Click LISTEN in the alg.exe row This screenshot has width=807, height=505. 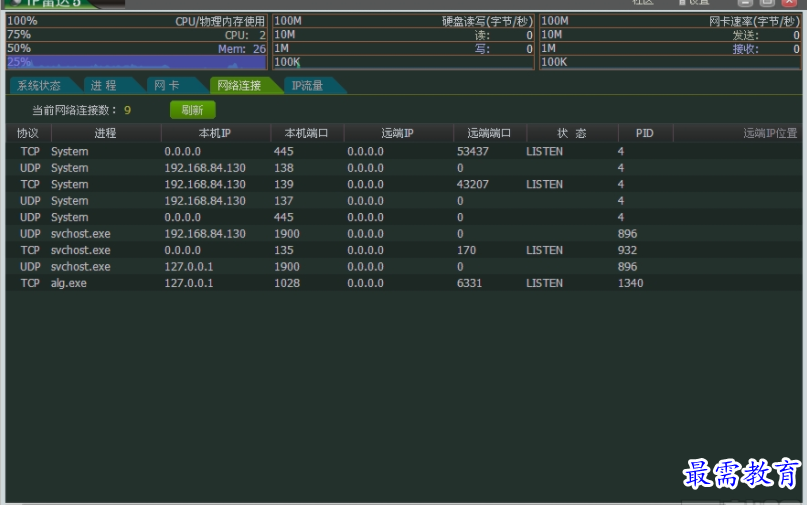tap(545, 283)
